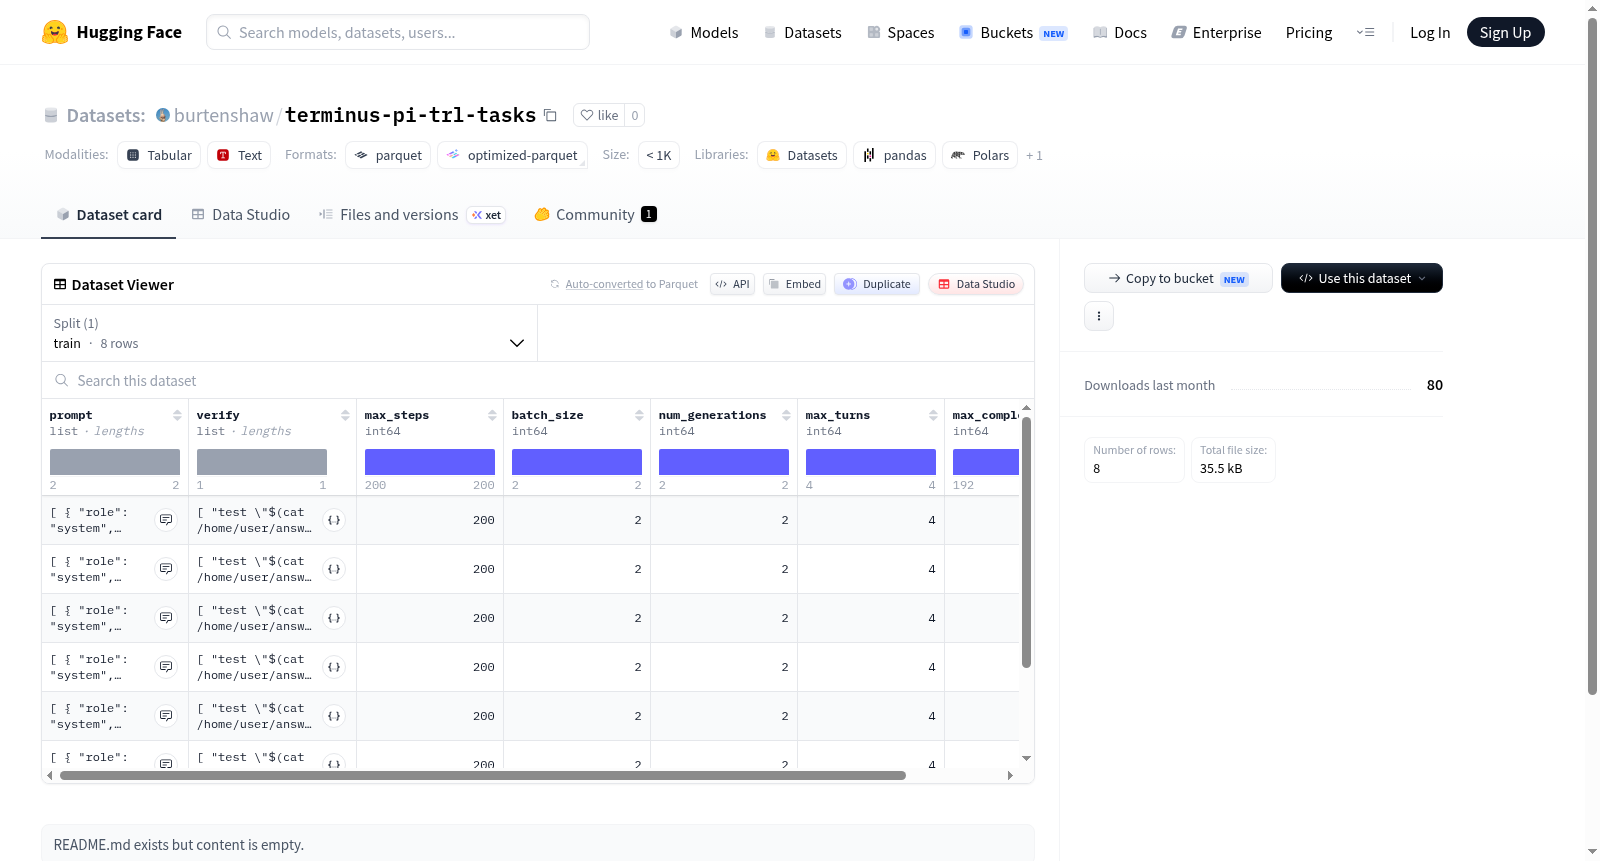Click the < 1K size tag
Viewport: 1600px width, 861px height.
pos(659,155)
